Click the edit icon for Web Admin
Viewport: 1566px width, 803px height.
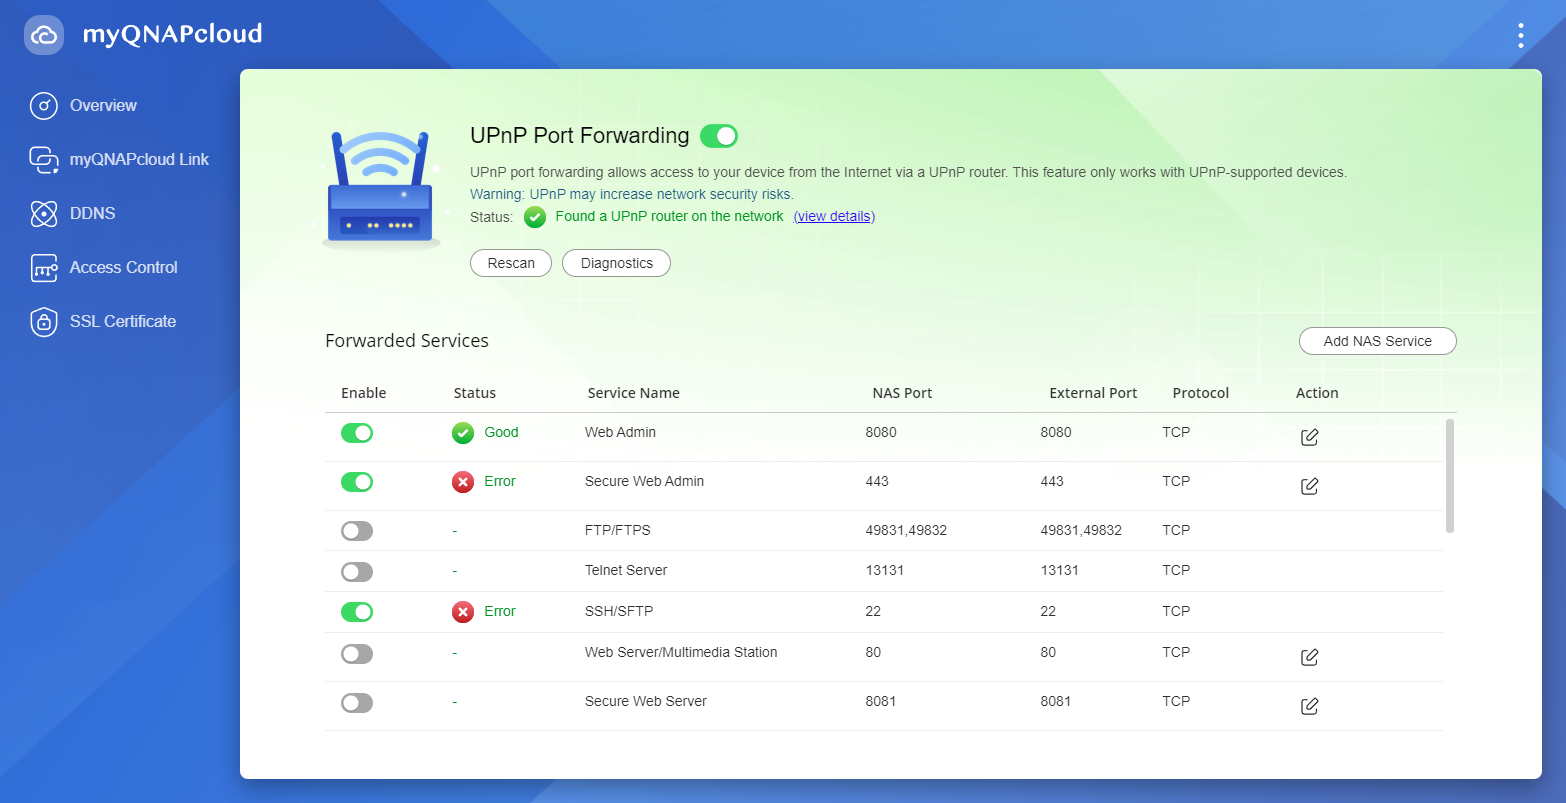[x=1309, y=437]
